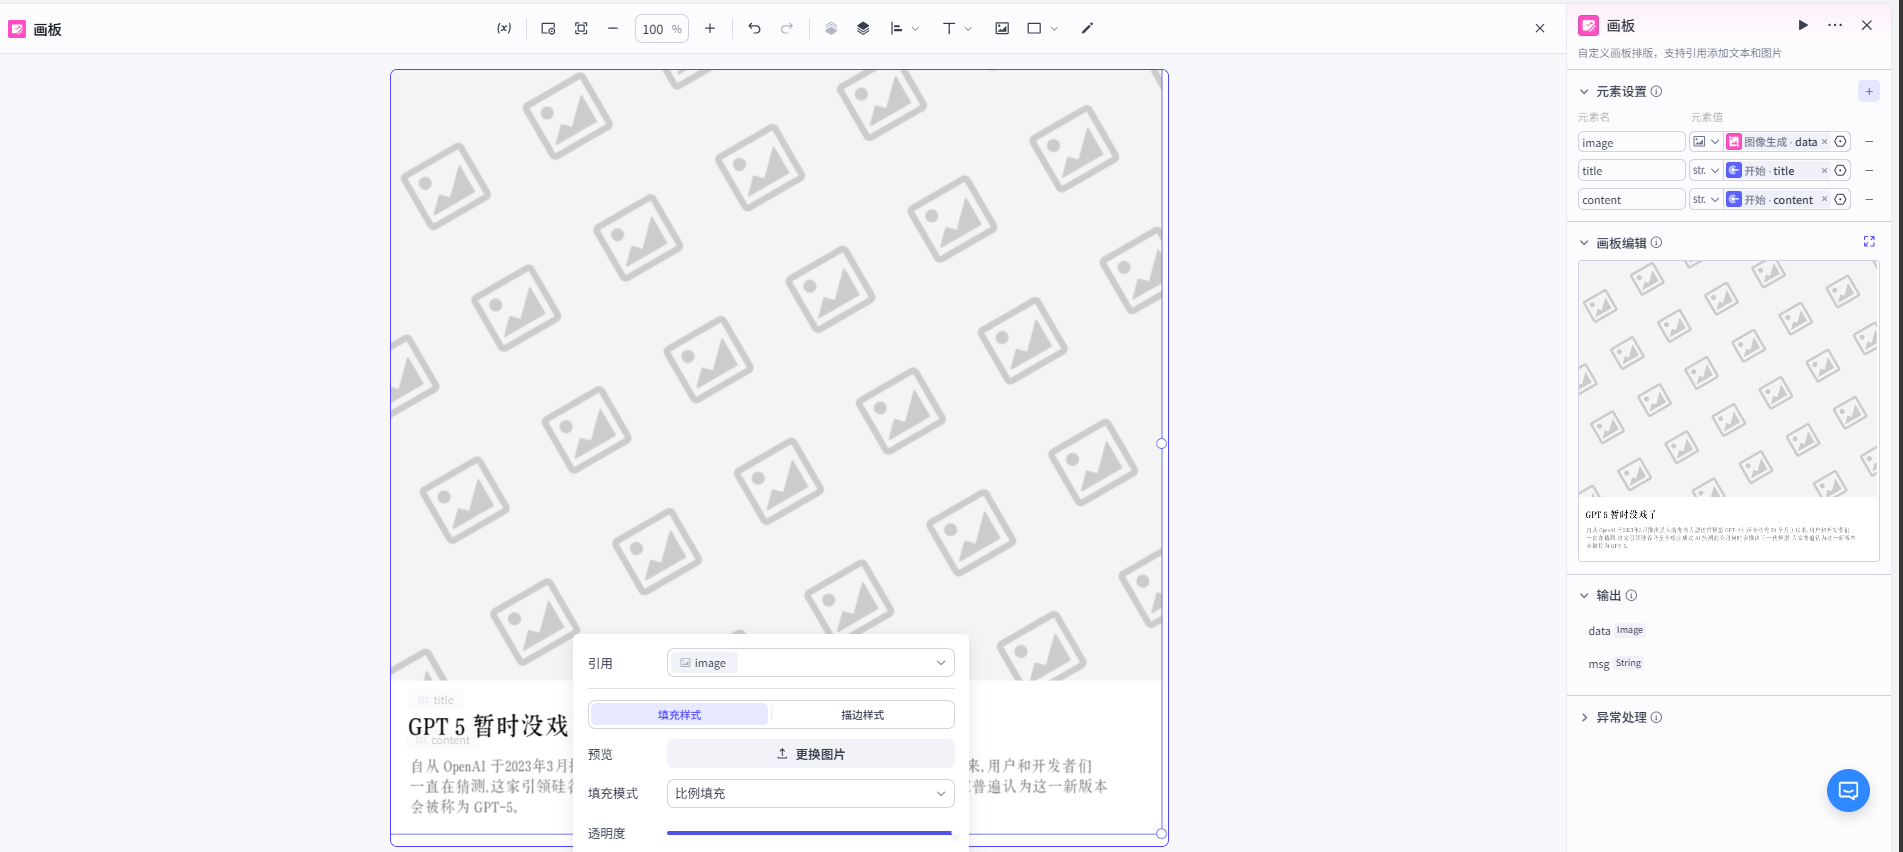
Task: Switch to the 填充样式 tab
Action: point(679,715)
